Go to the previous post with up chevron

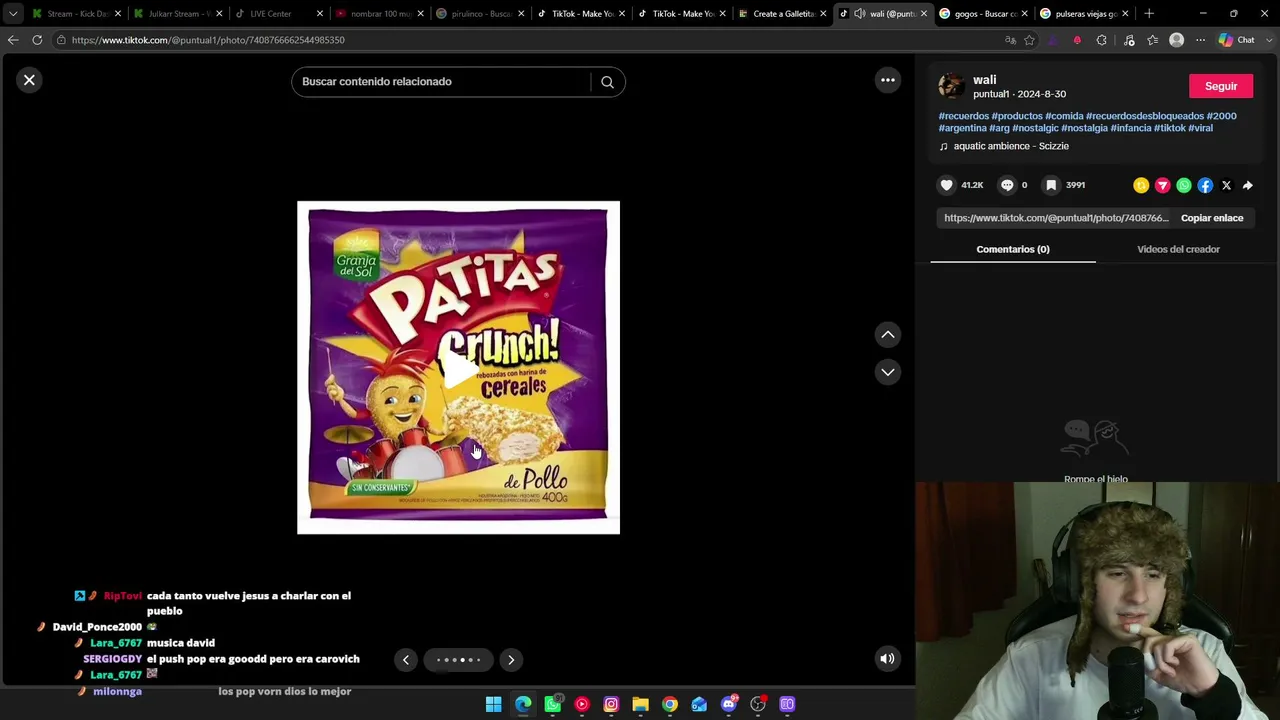(888, 335)
